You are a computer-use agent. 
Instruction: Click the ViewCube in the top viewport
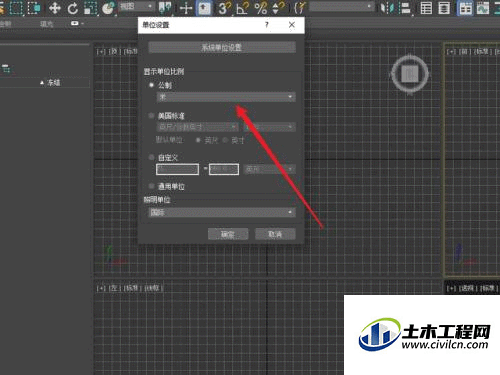(x=410, y=74)
